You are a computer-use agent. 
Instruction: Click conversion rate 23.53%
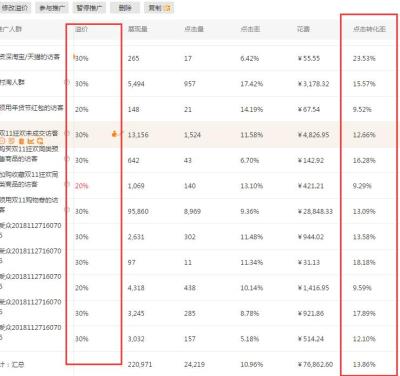click(x=364, y=58)
